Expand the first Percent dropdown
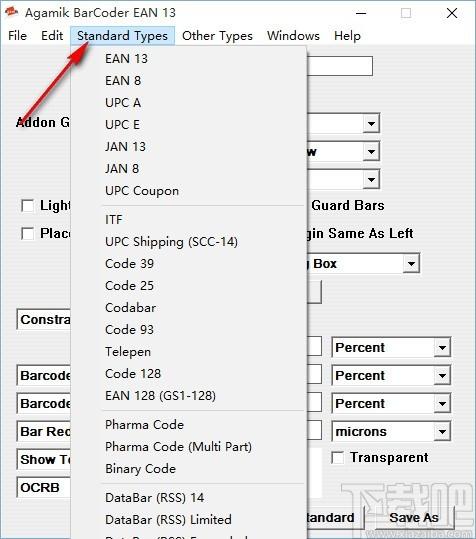This screenshot has height=539, width=476. [x=442, y=348]
